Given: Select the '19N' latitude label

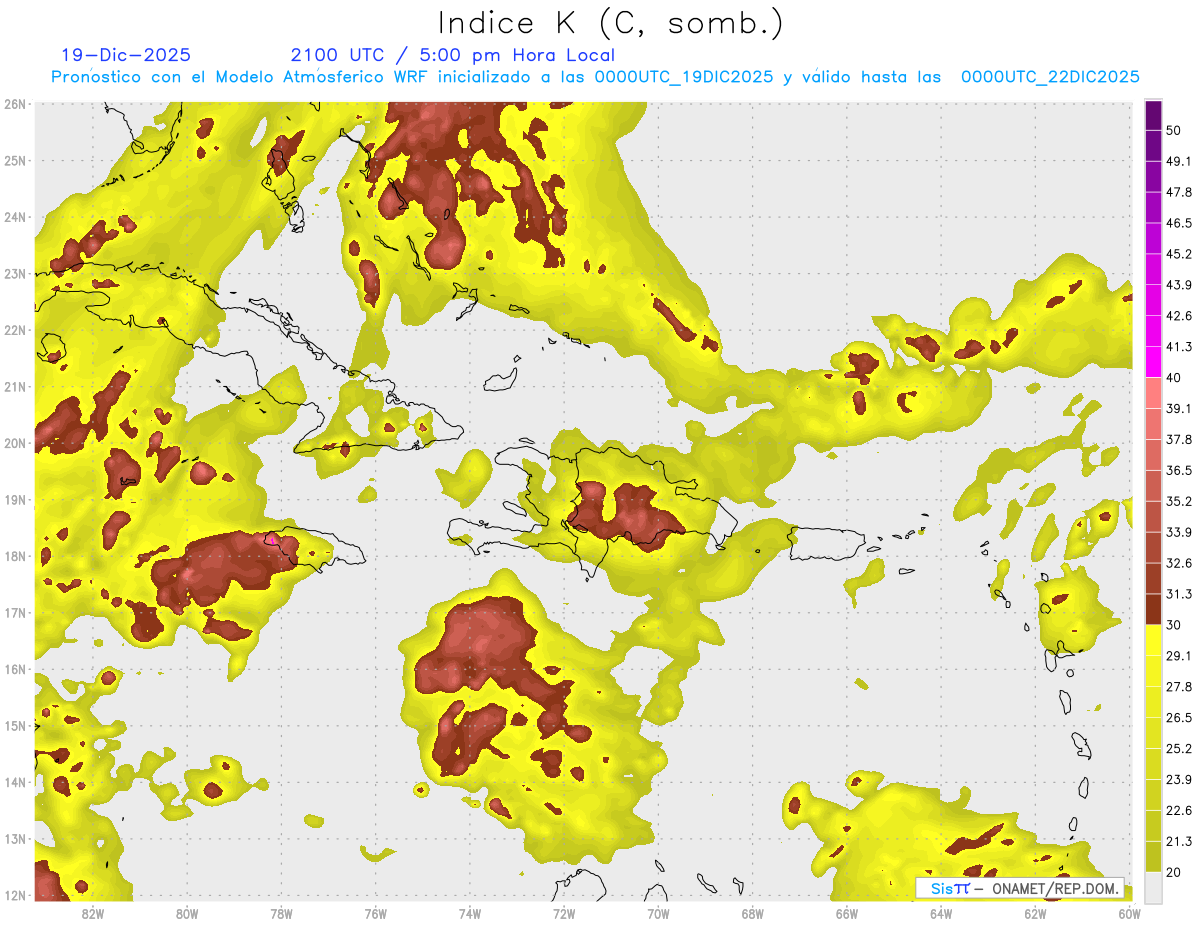Looking at the screenshot, I should pyautogui.click(x=15, y=499).
